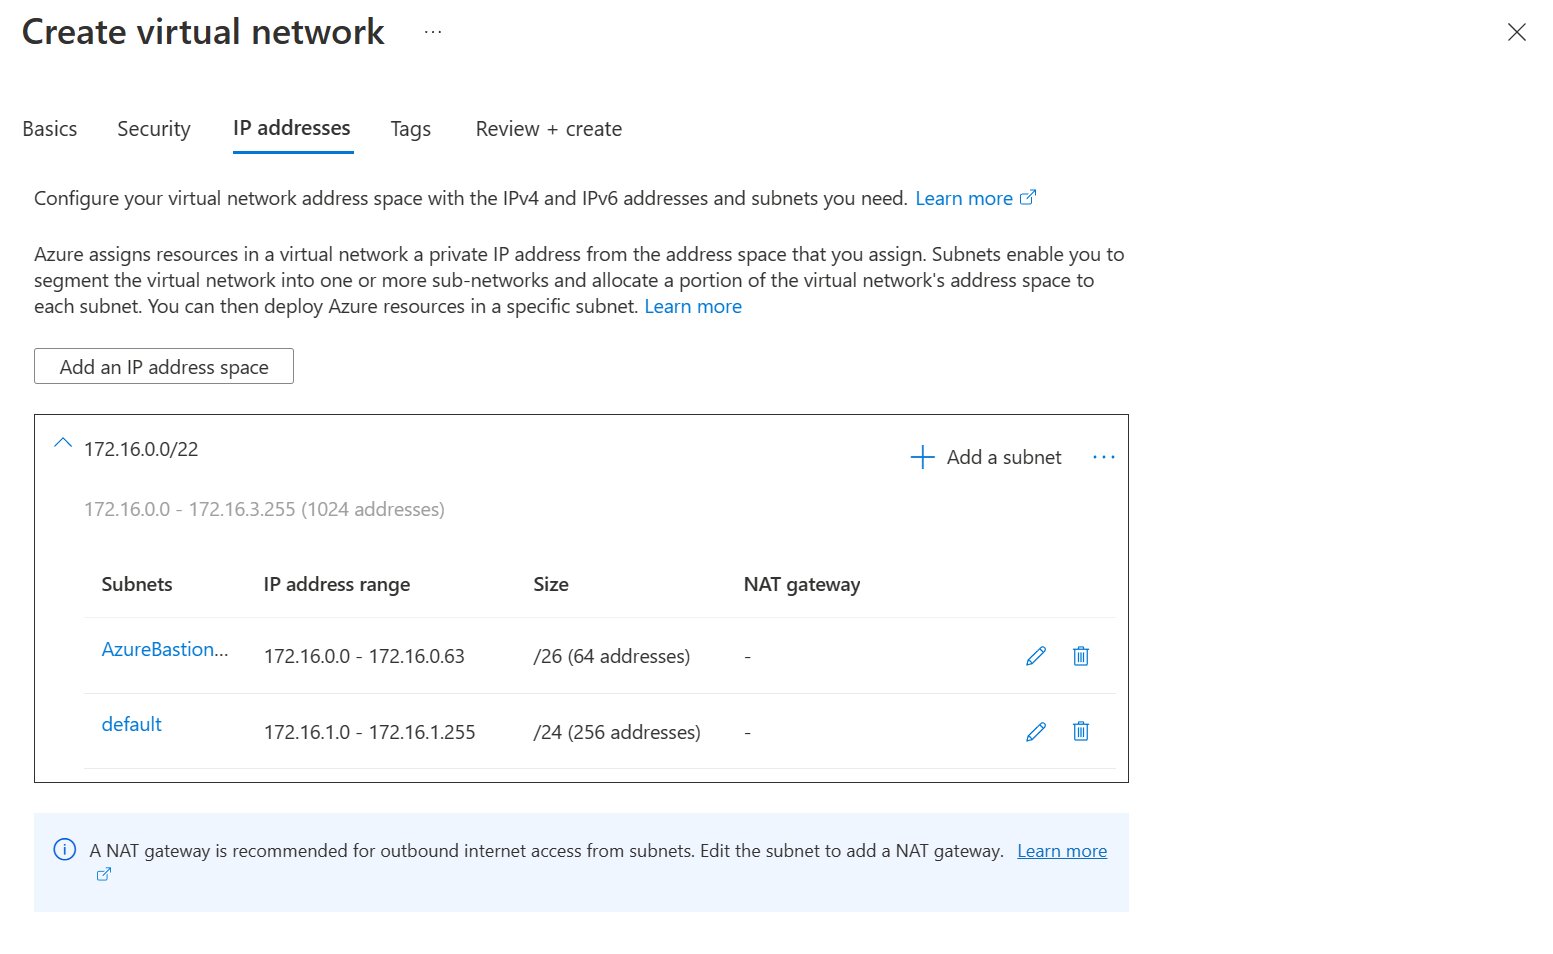Open Learn more link about deploying subnets

pos(693,307)
